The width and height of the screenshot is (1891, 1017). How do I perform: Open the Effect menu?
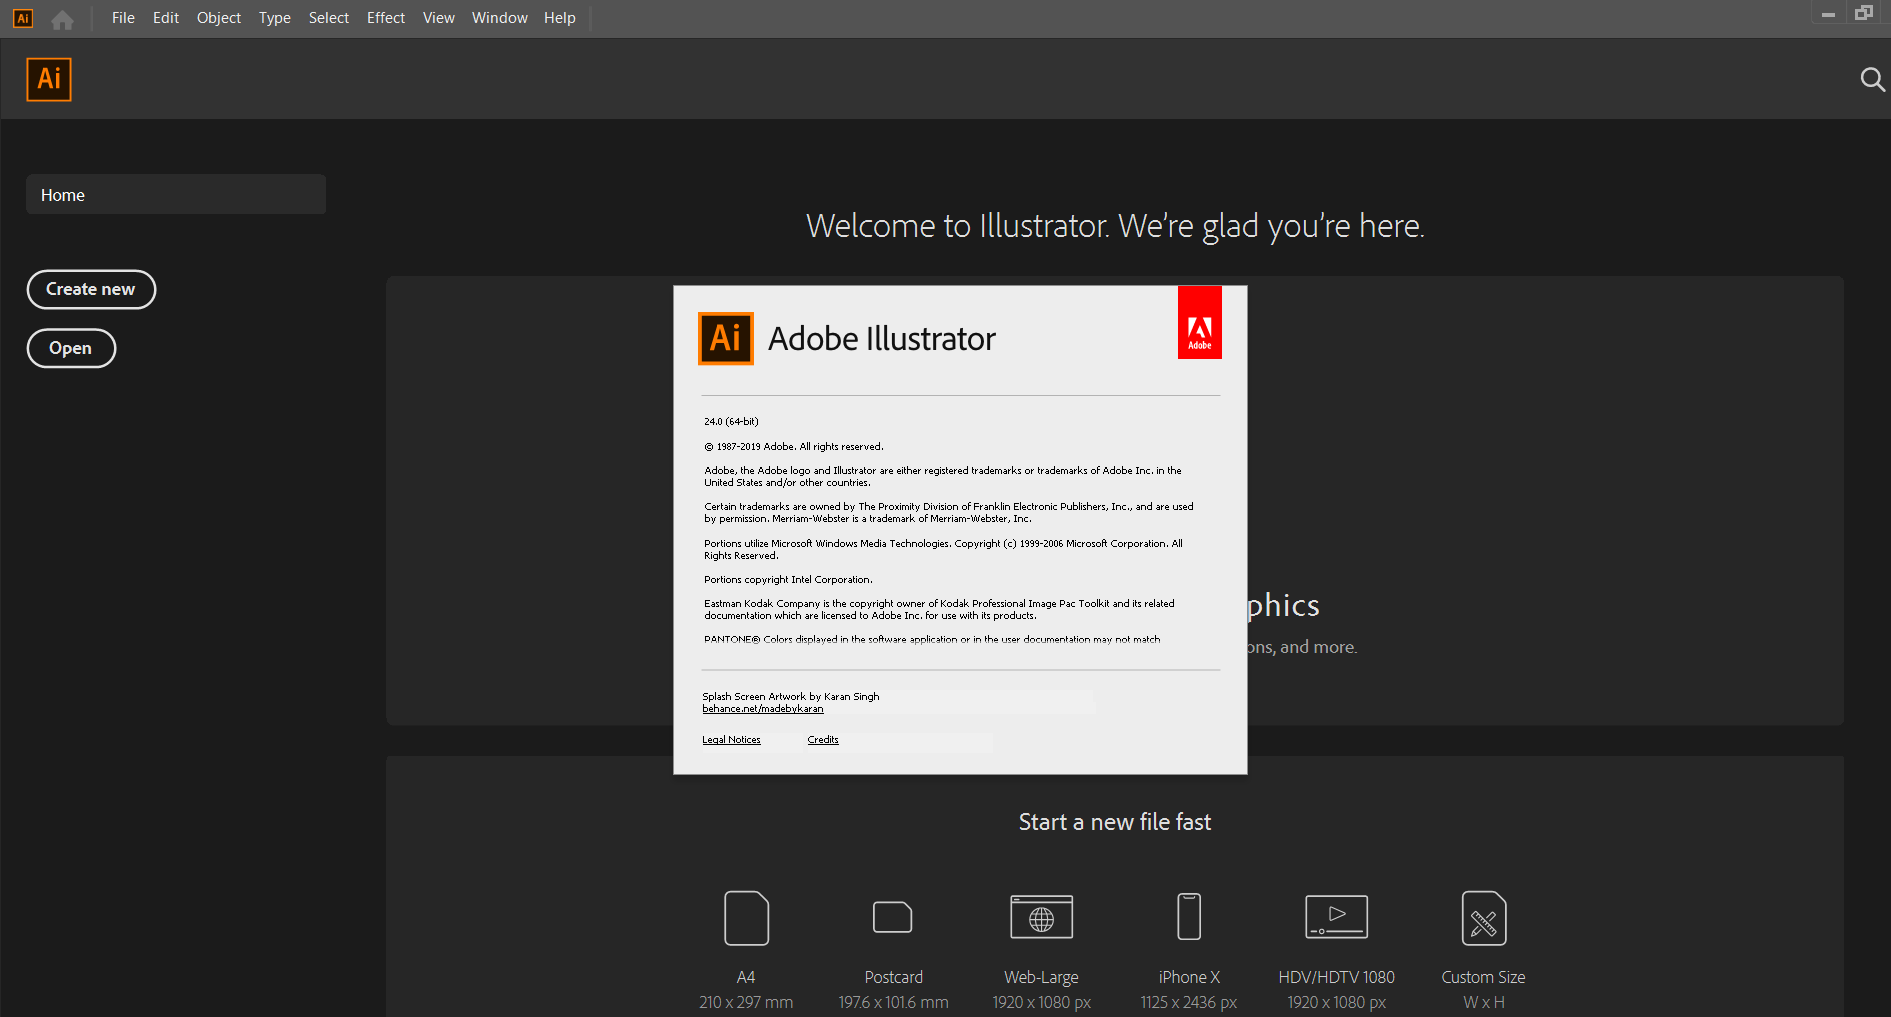click(x=386, y=18)
